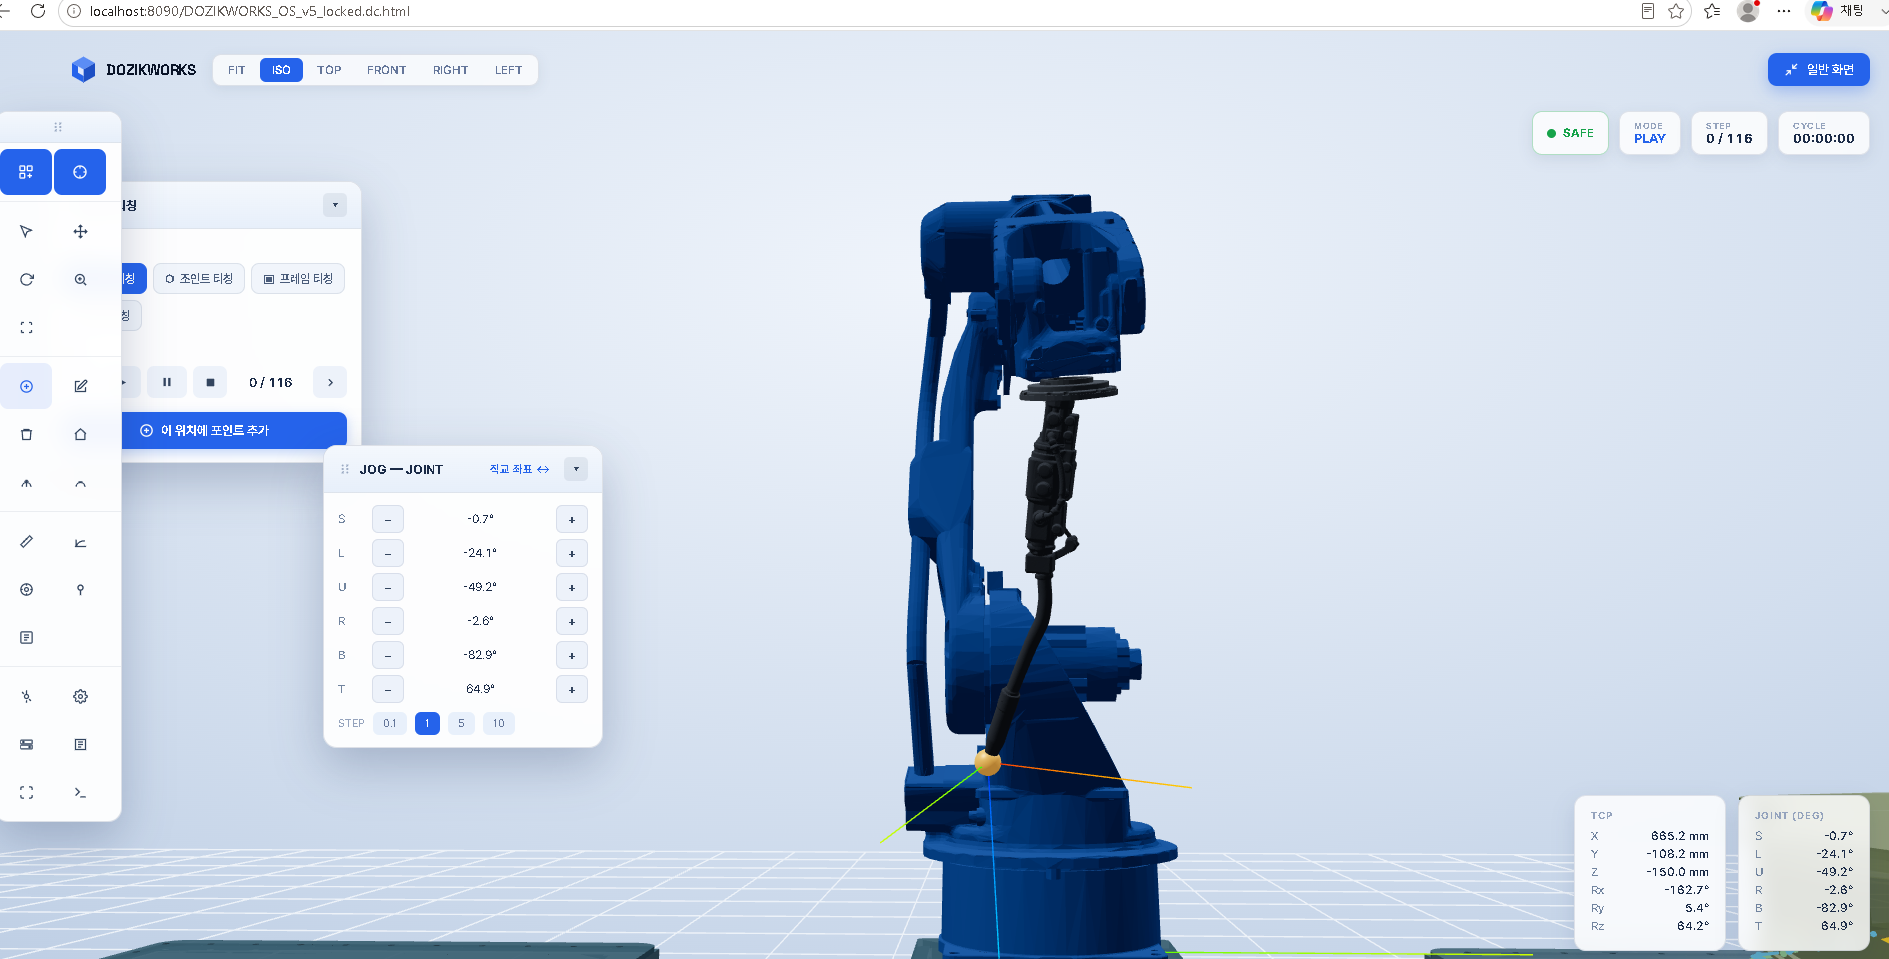Image resolution: width=1889 pixels, height=959 pixels.
Task: Click the map pin marker icon
Action: tap(81, 590)
